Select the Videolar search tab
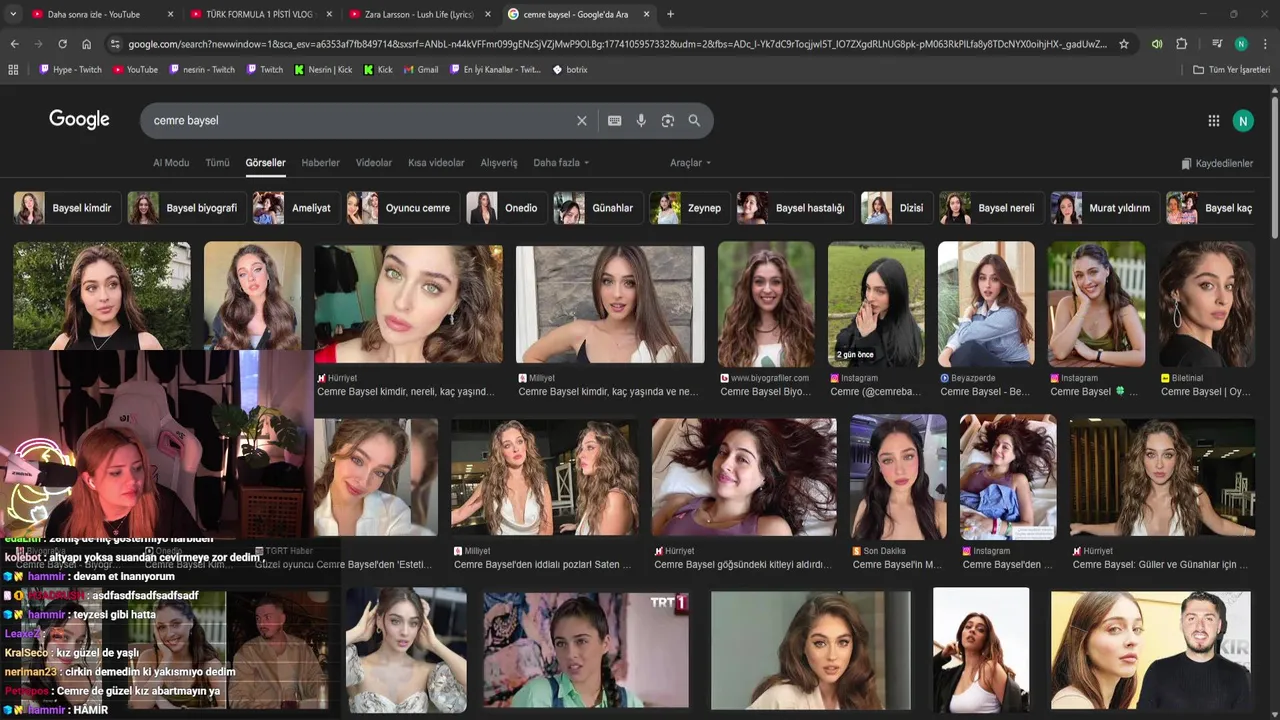This screenshot has width=1280, height=720. click(374, 163)
